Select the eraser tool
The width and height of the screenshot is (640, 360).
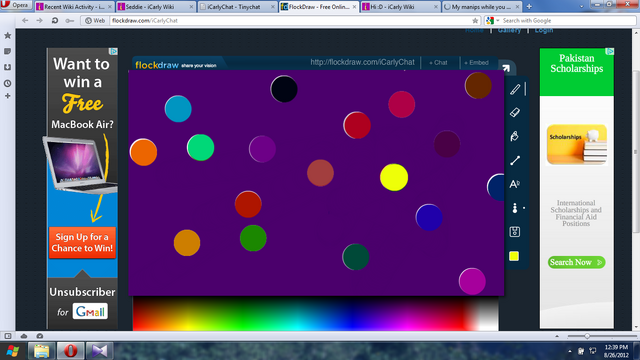[x=515, y=113]
